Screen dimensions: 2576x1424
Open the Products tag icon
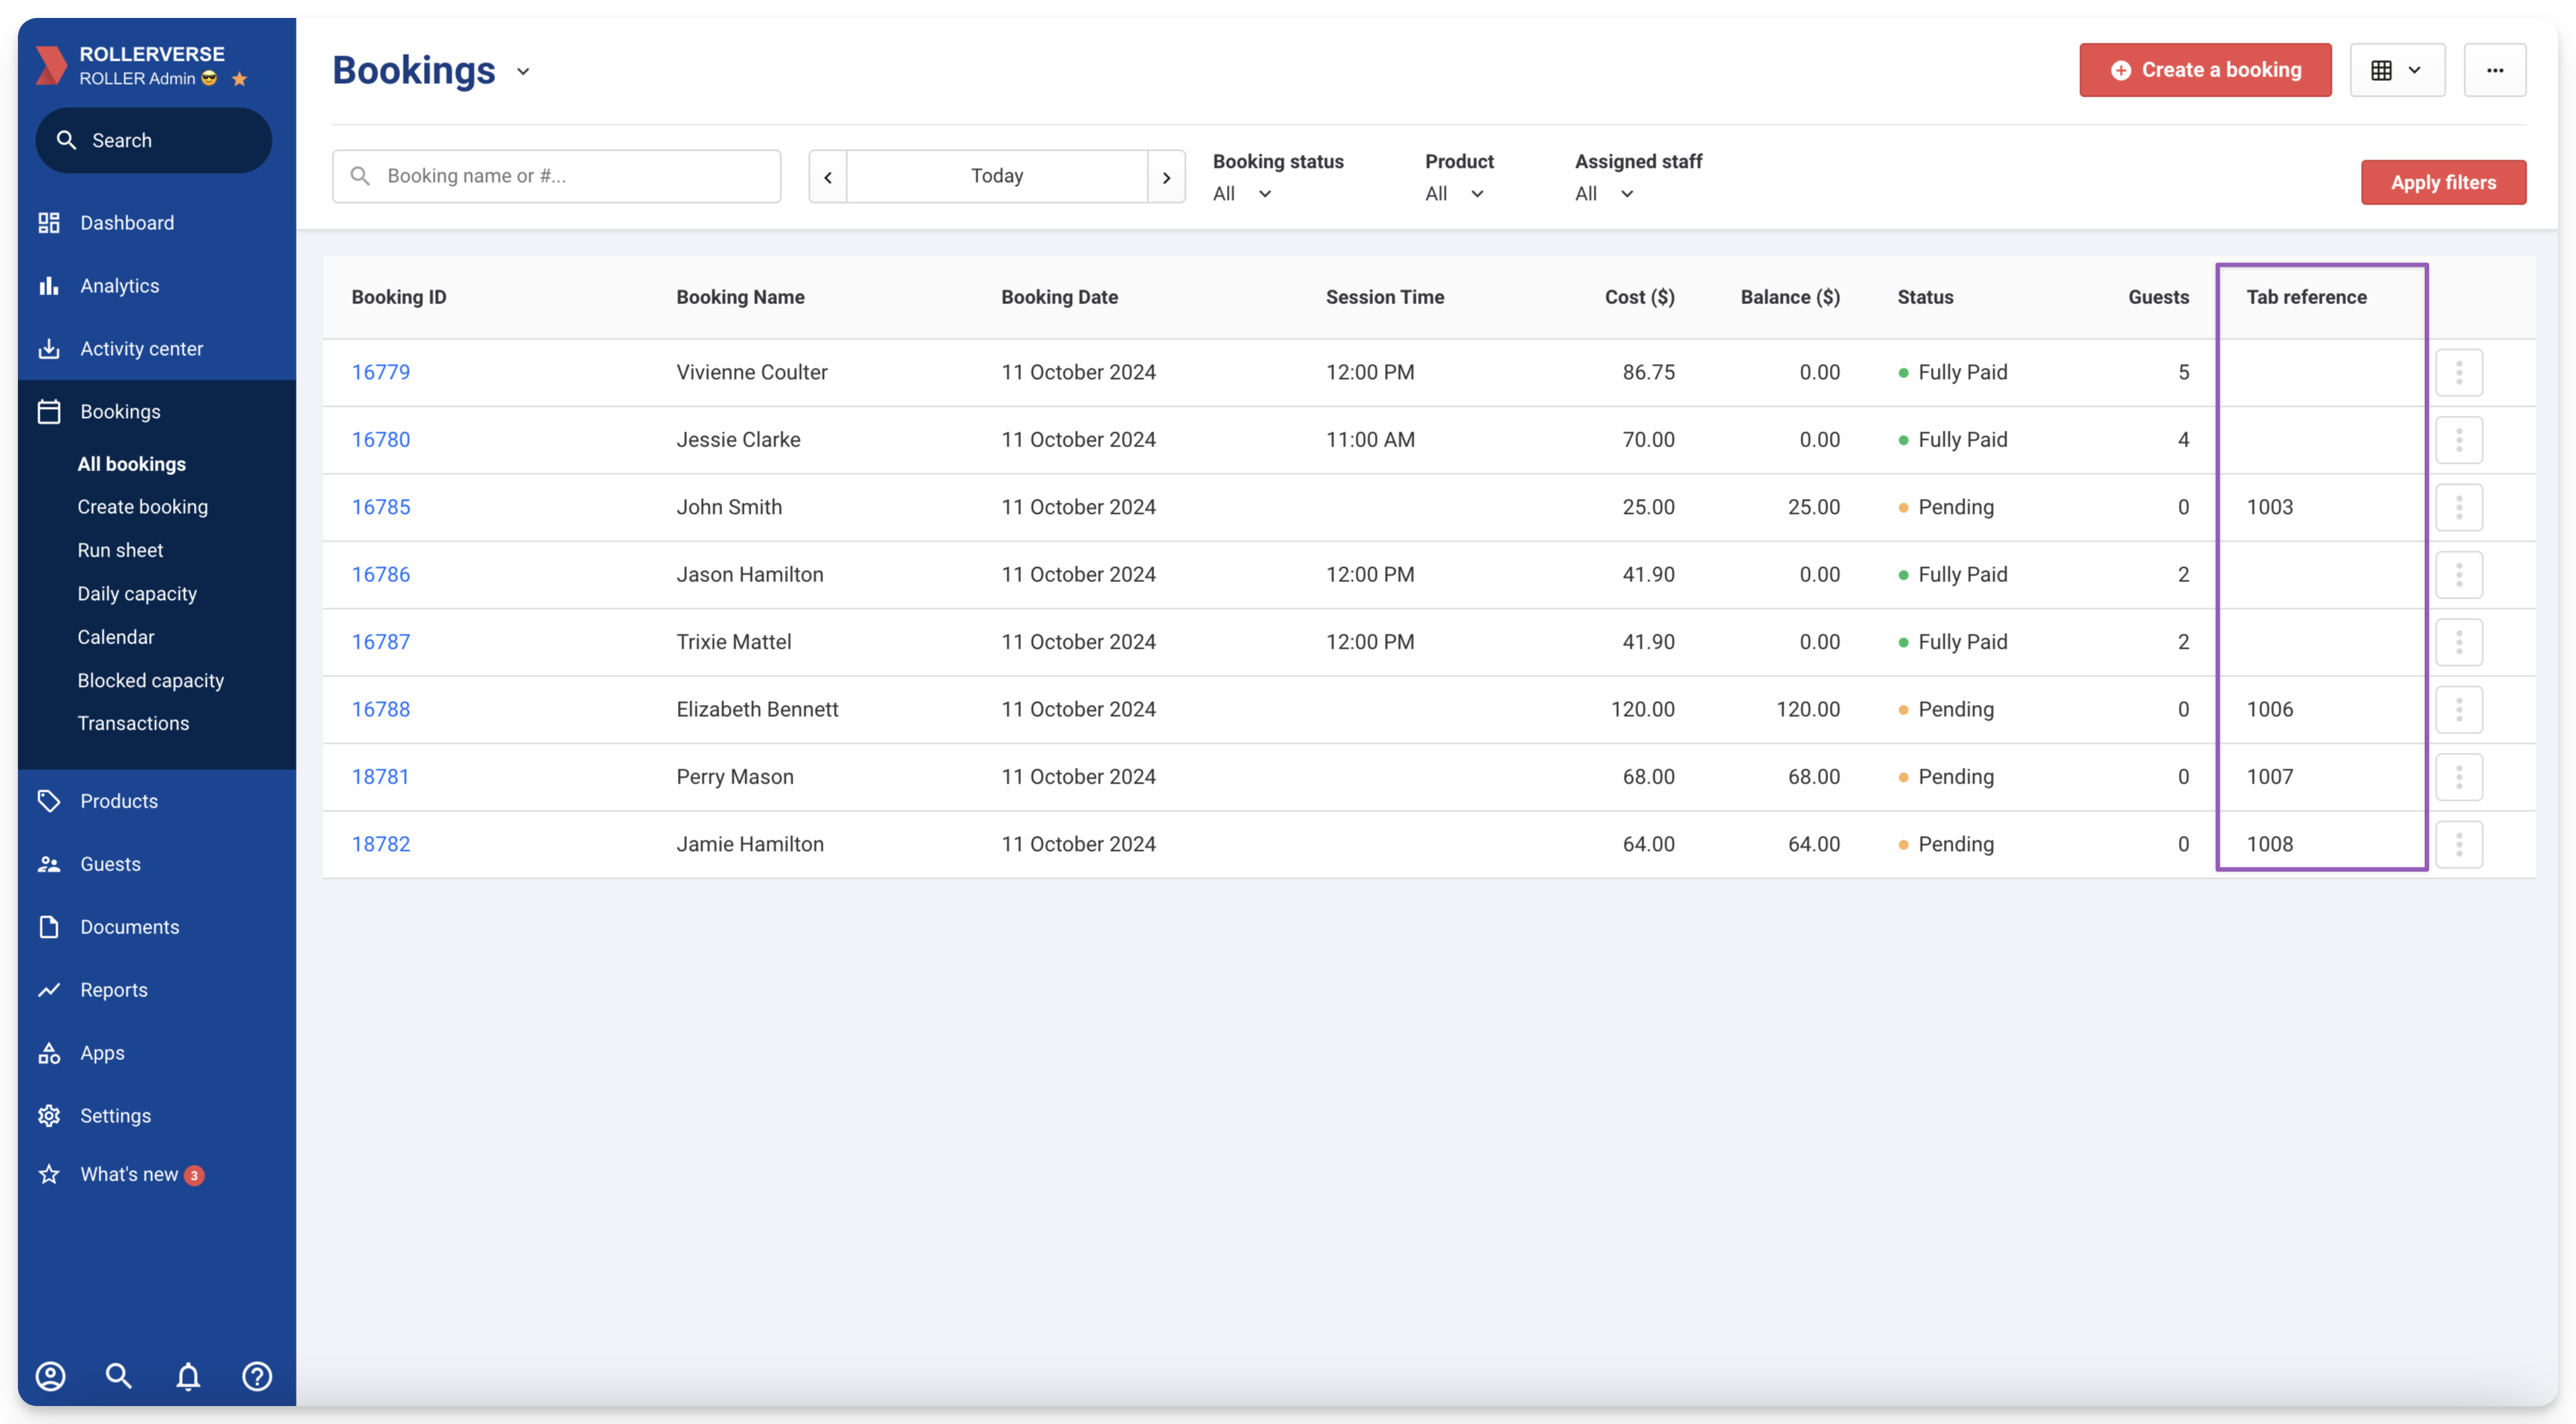[49, 801]
